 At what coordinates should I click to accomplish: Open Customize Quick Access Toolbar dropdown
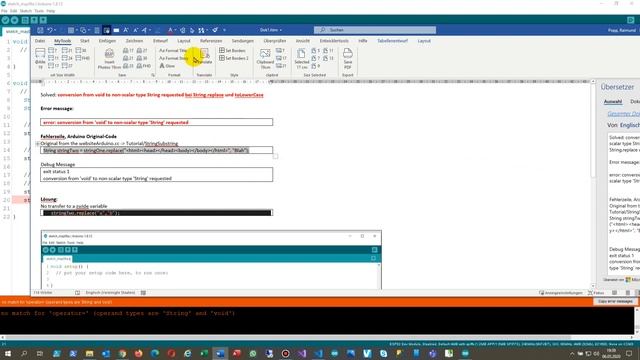pos(224,30)
